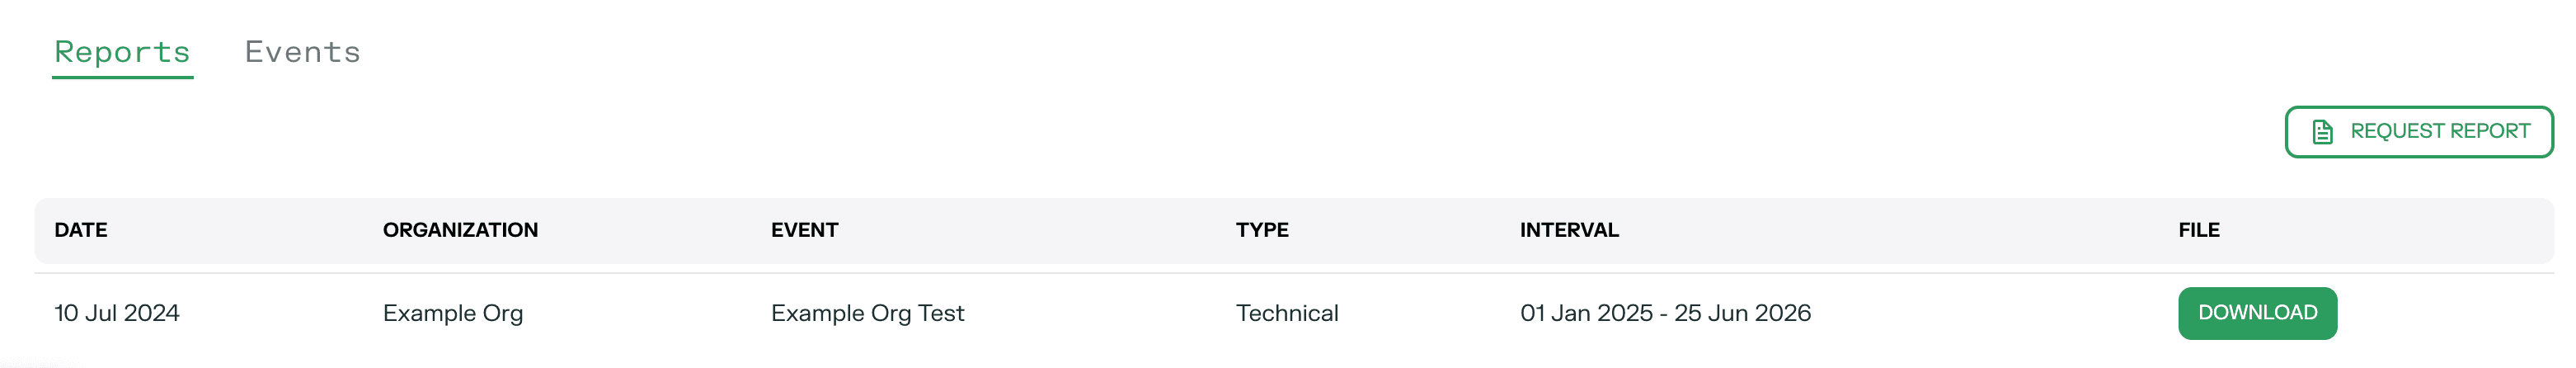2576x368 pixels.
Task: Click the File column header
Action: (2199, 230)
